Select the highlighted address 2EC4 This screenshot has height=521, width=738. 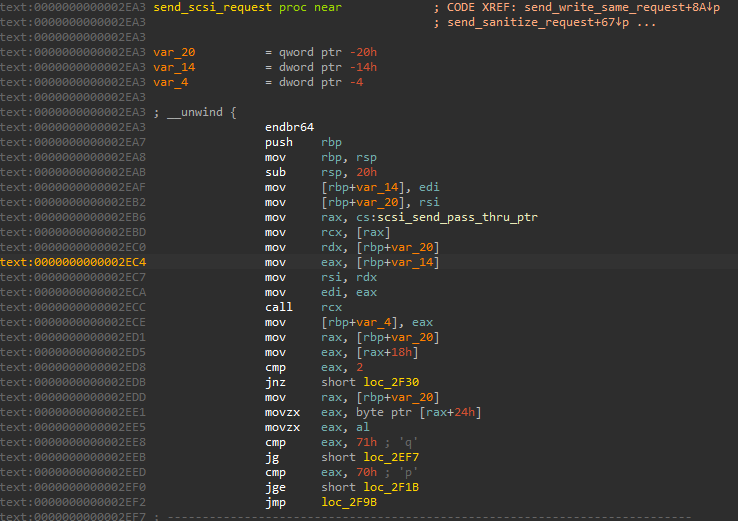73,262
